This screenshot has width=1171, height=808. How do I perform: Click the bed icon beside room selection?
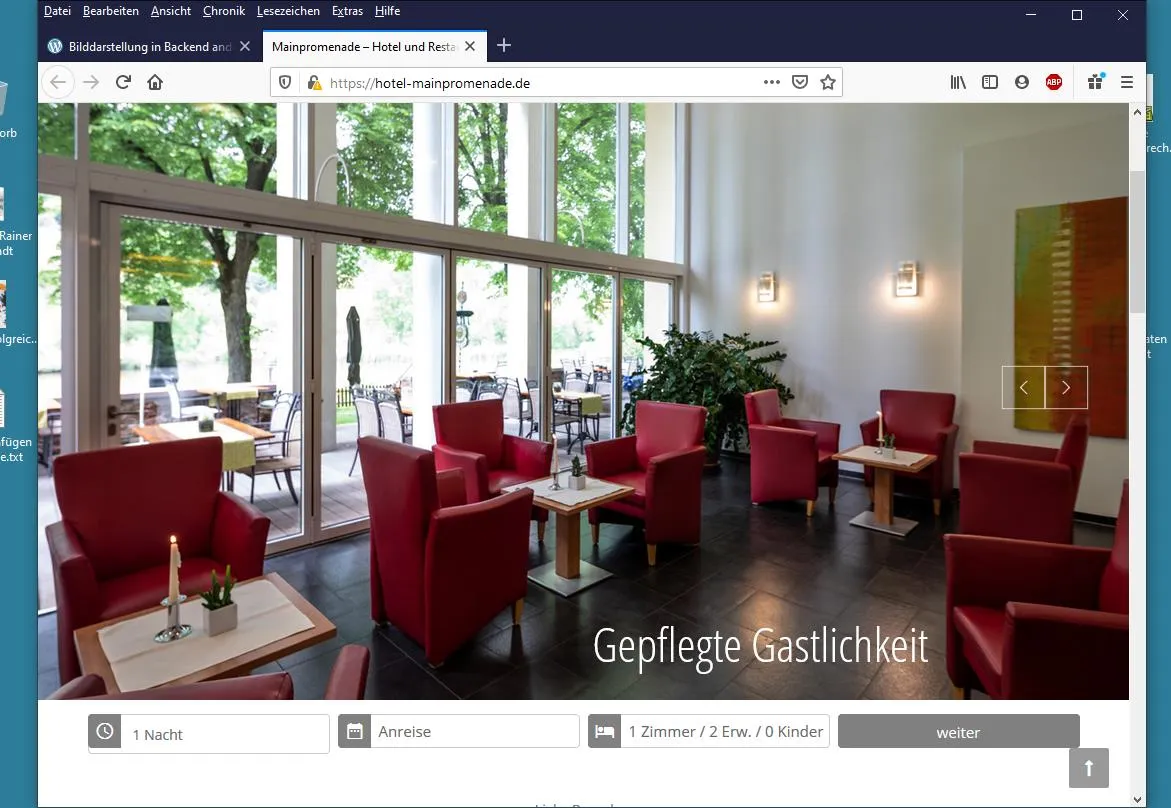click(604, 732)
